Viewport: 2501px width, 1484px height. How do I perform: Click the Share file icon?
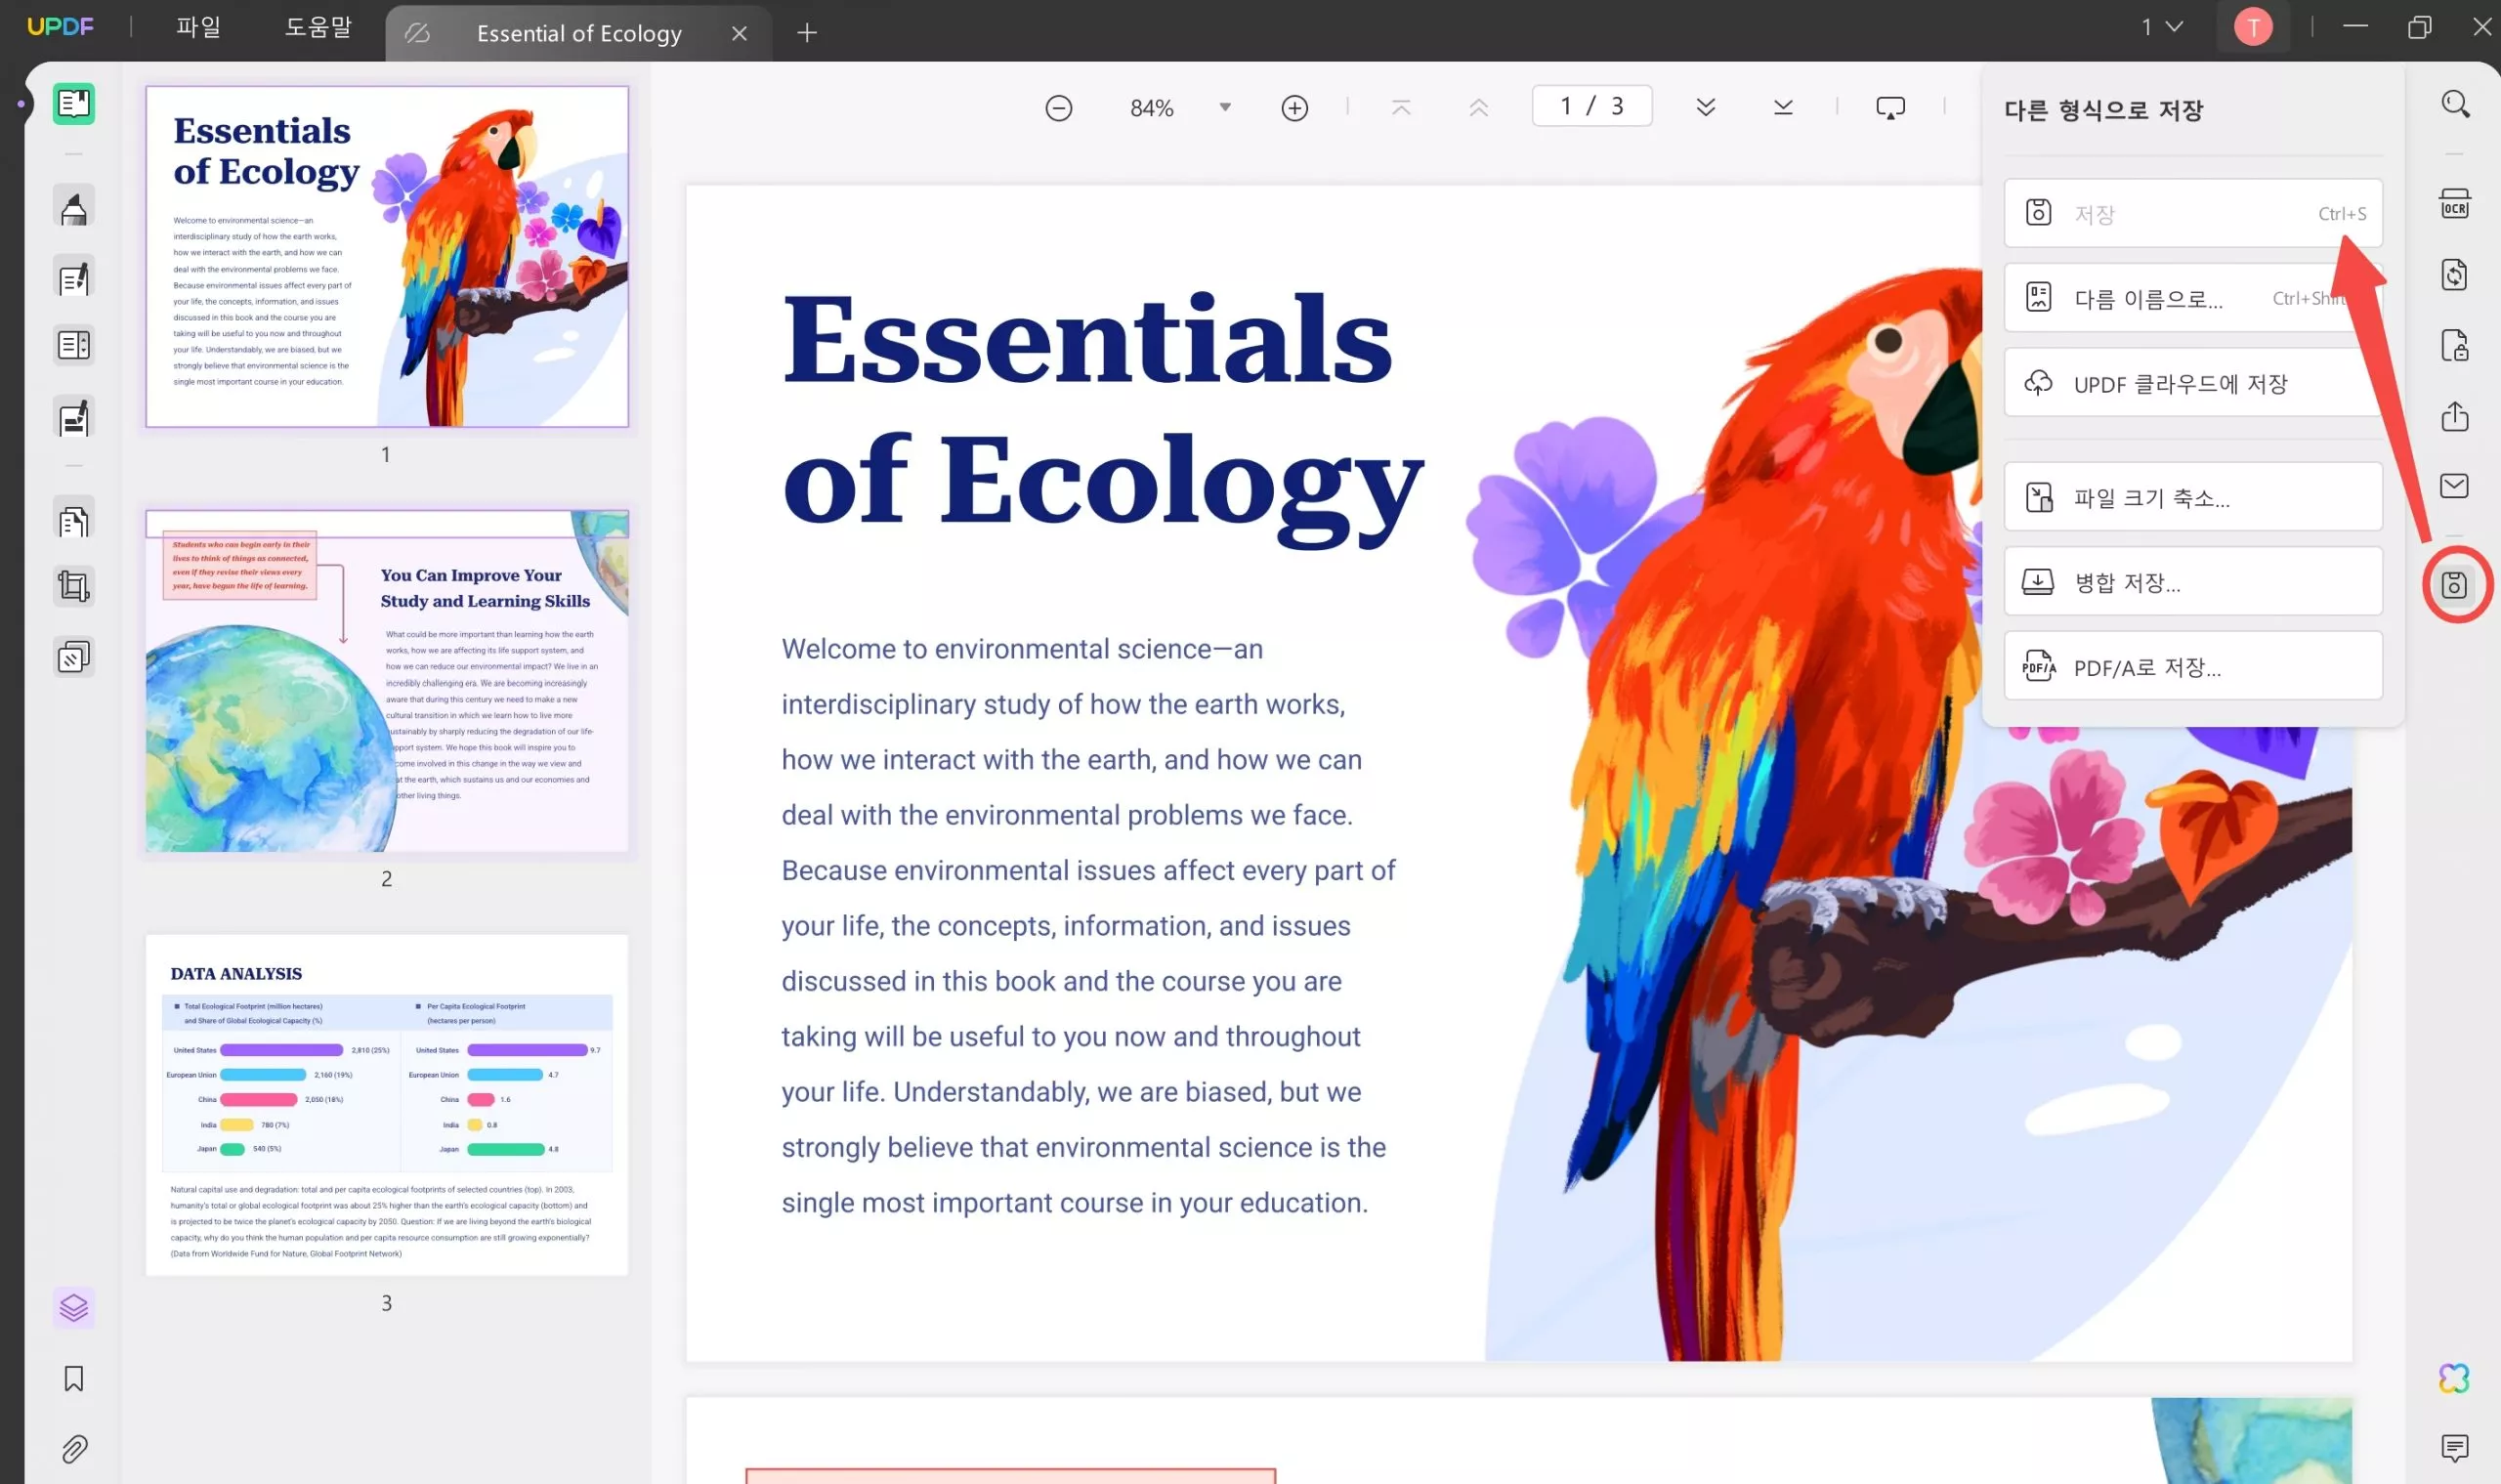pyautogui.click(x=2455, y=416)
